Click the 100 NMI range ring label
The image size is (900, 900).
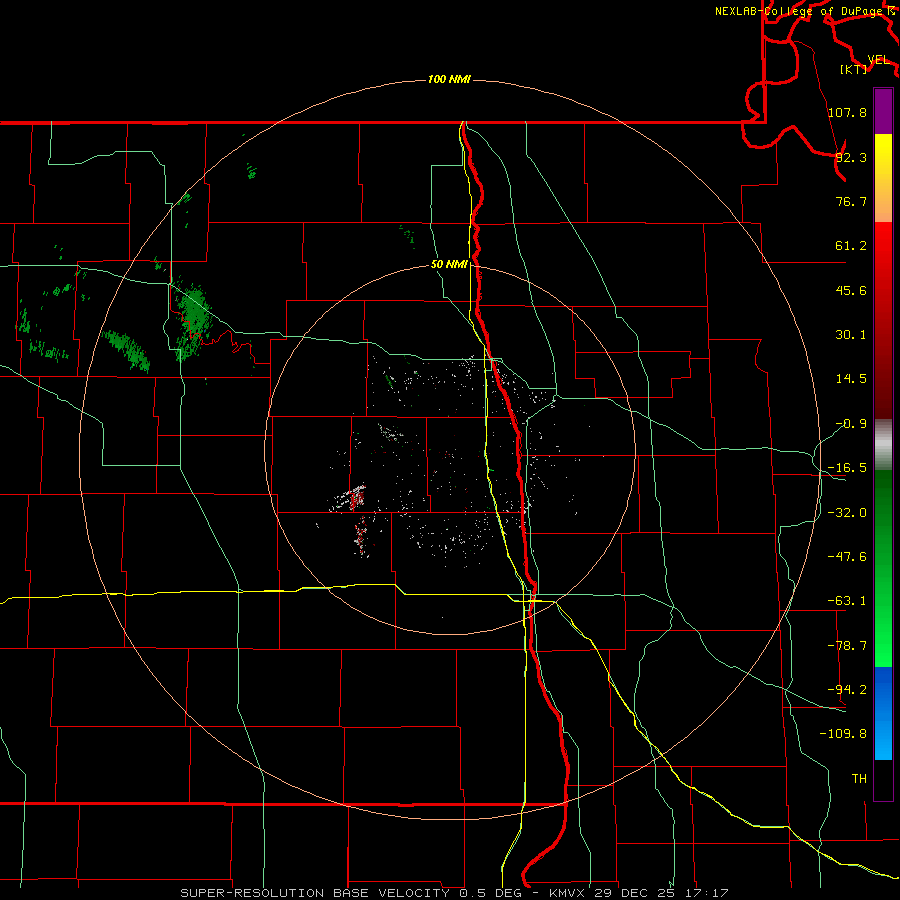(x=449, y=79)
